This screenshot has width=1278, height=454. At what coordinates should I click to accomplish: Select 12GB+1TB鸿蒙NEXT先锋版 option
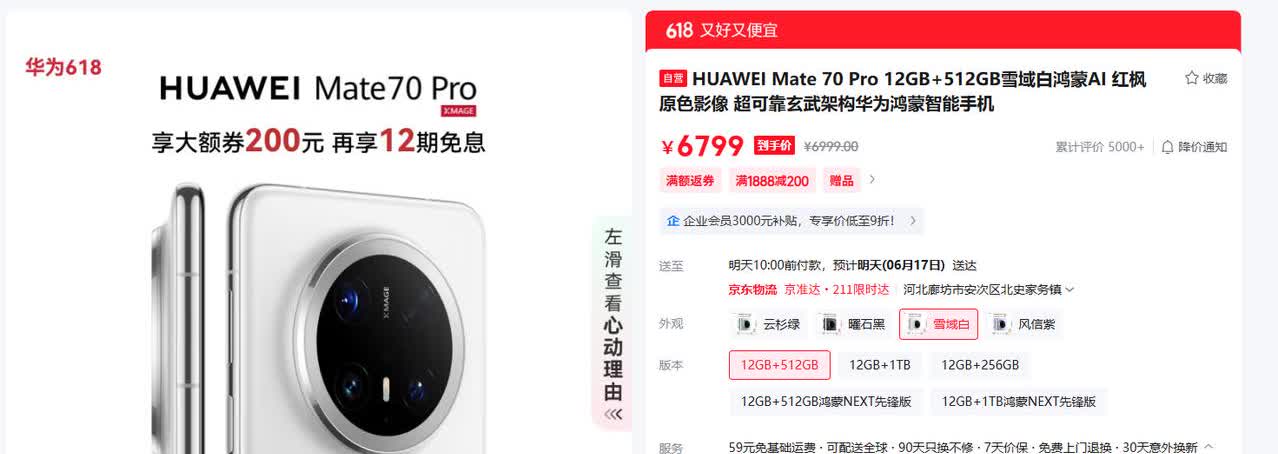coord(1019,402)
